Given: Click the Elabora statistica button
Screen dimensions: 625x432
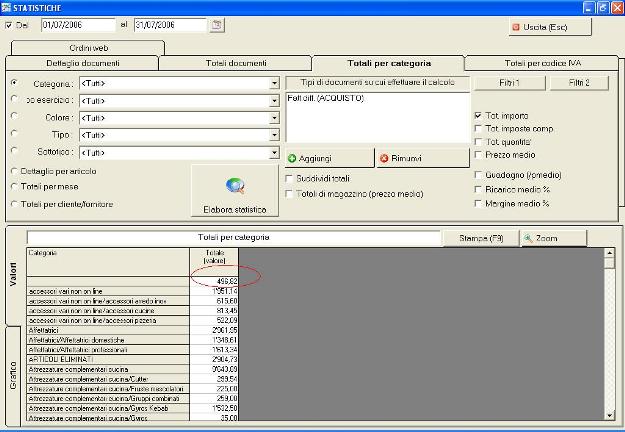Looking at the screenshot, I should 235,191.
